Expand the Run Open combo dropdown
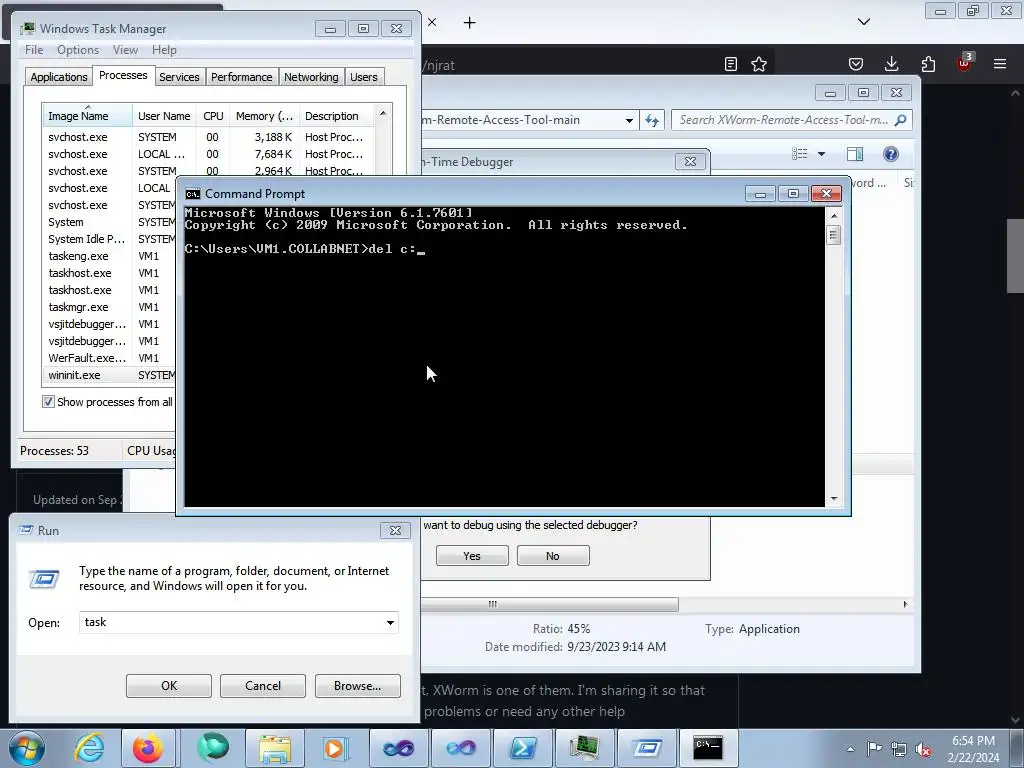The width and height of the screenshot is (1024, 768). 390,622
